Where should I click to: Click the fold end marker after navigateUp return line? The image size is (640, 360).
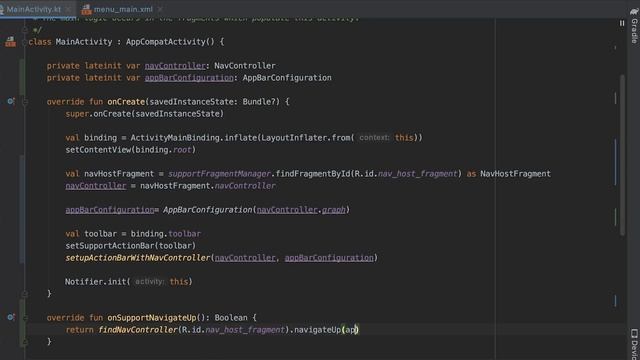coord(25,341)
